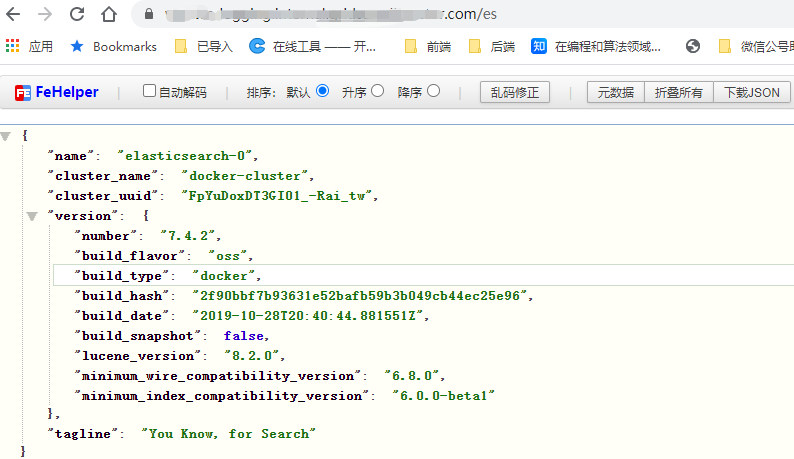Collapse the root JSON object triangle
The image size is (794, 459).
(6, 136)
